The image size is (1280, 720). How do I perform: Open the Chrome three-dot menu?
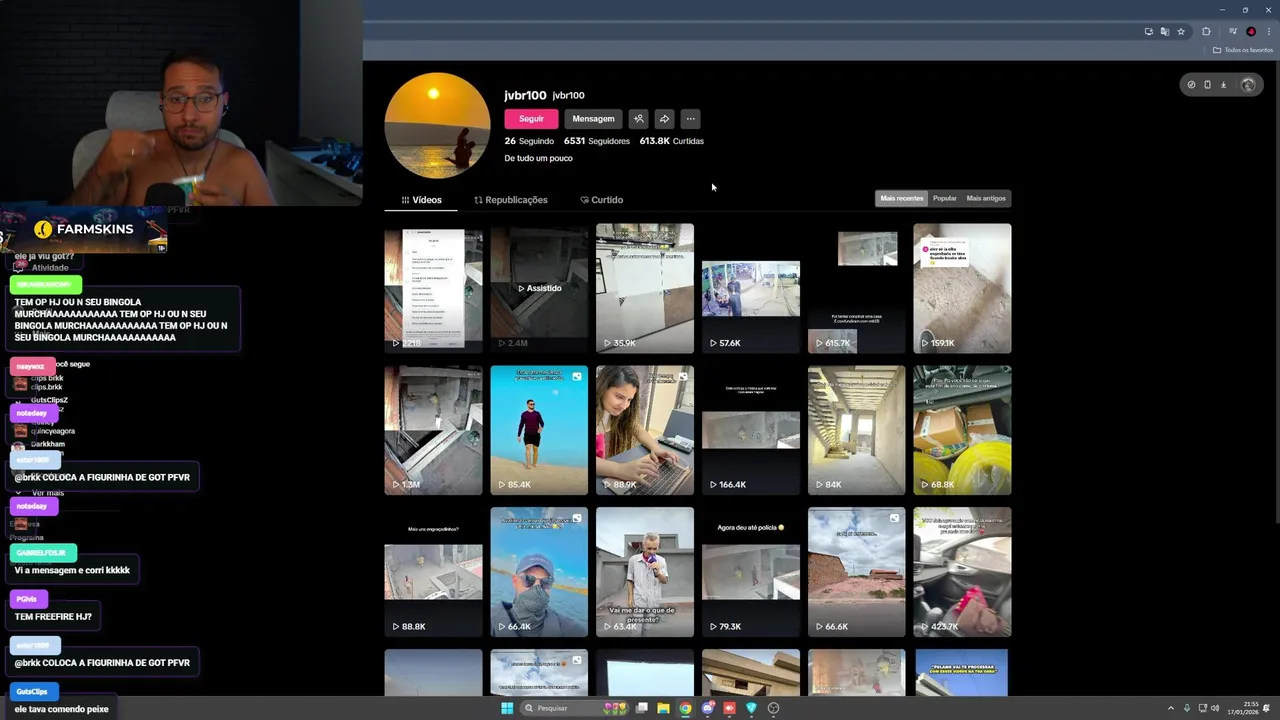tap(1268, 32)
